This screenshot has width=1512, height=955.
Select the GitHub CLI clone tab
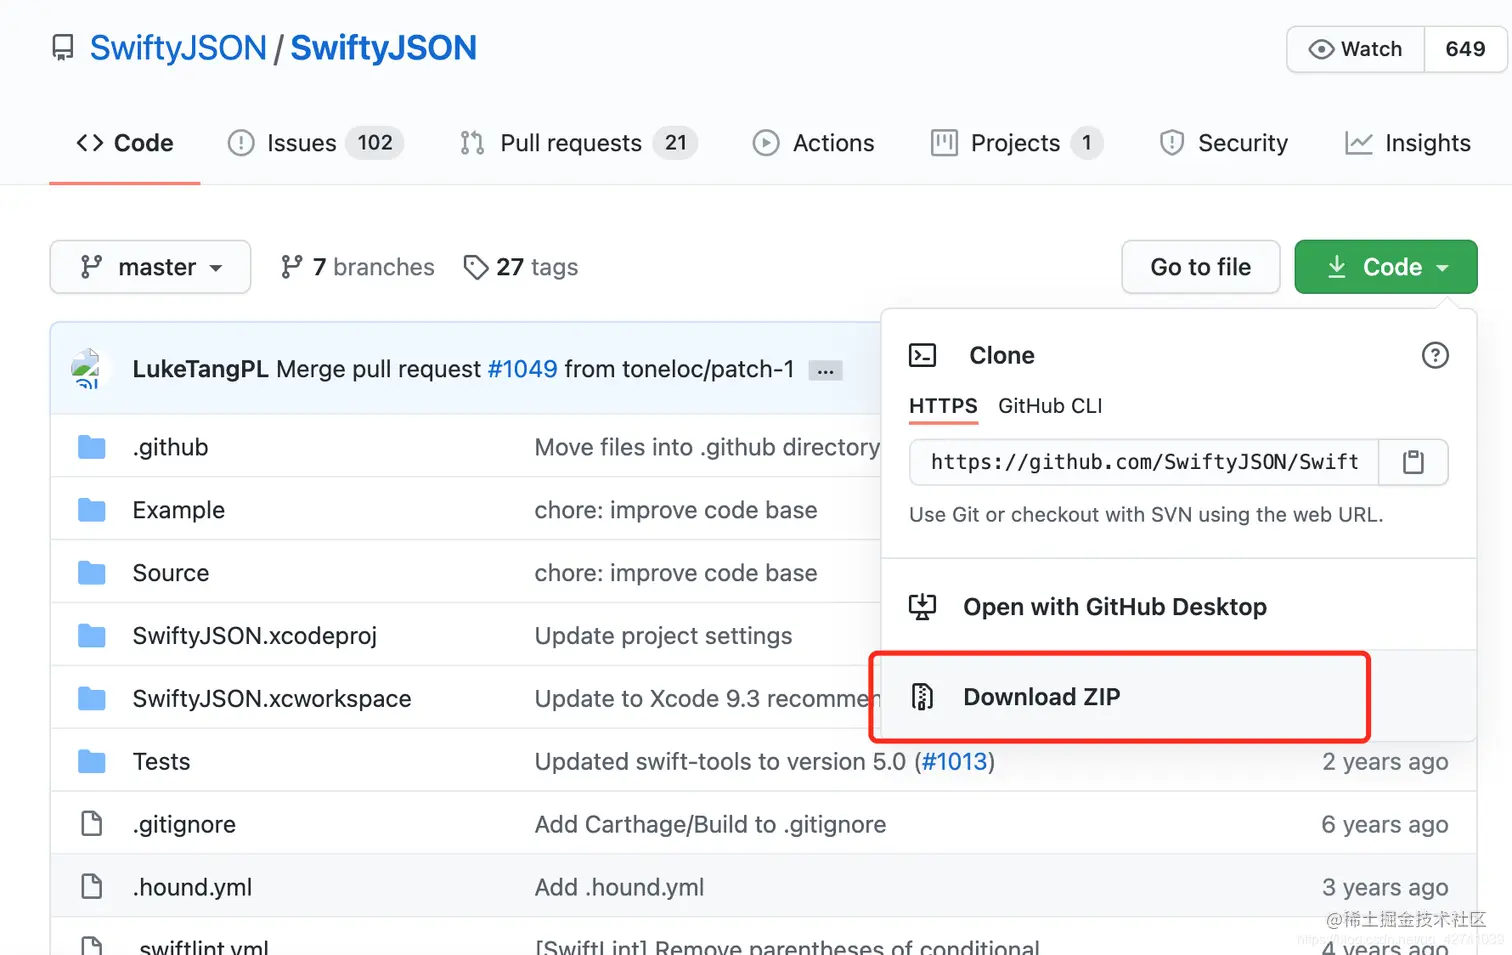coord(1050,406)
